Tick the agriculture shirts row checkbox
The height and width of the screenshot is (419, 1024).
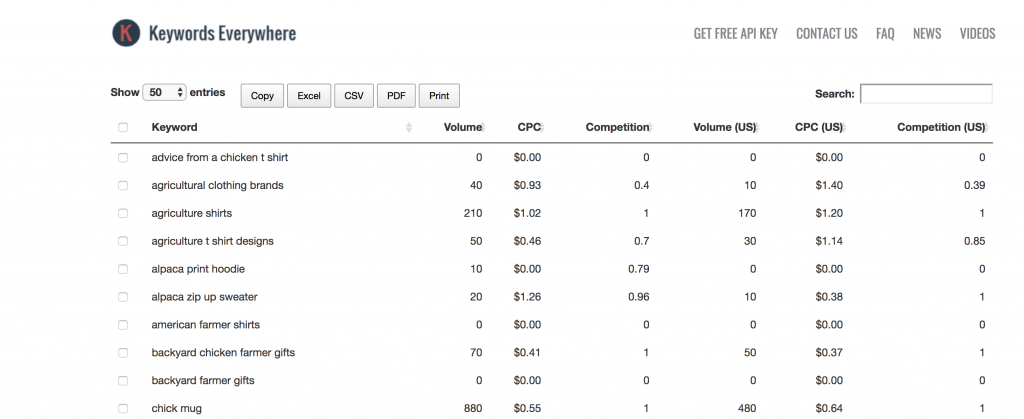123,213
